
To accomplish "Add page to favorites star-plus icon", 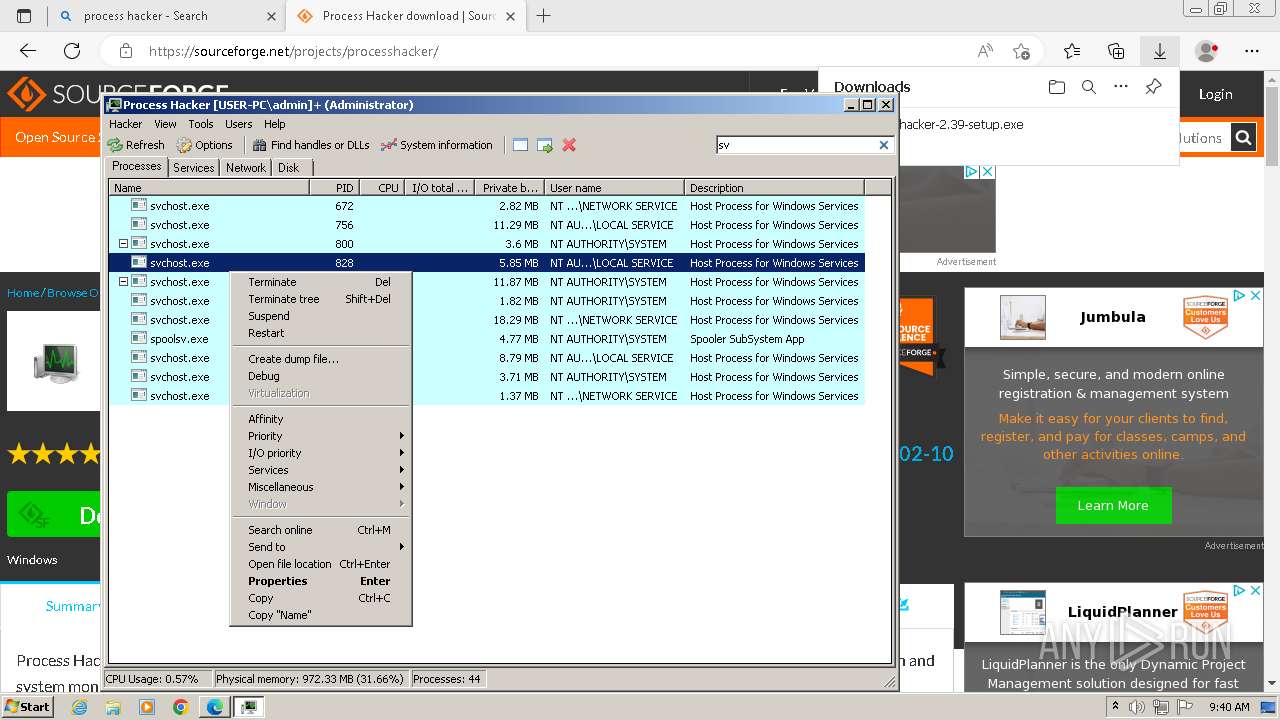I will (1021, 51).
